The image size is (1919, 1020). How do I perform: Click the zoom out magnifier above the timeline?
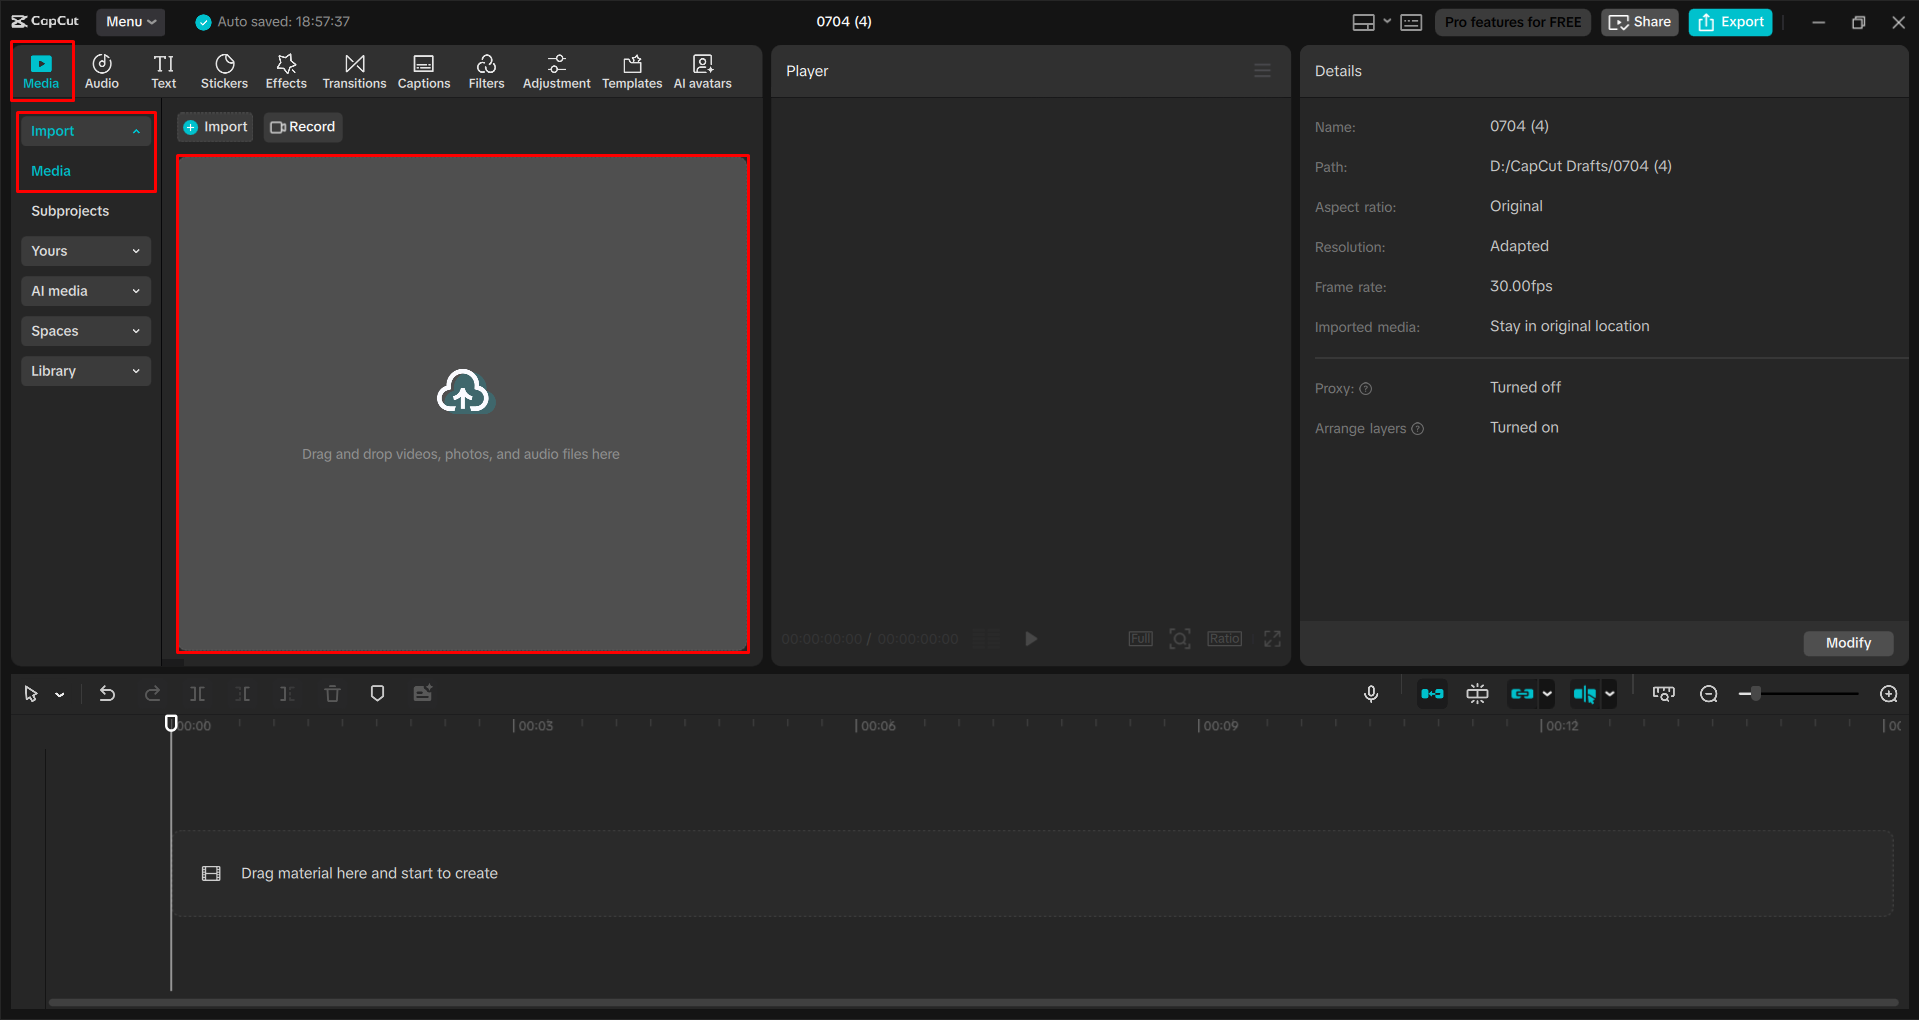point(1709,693)
